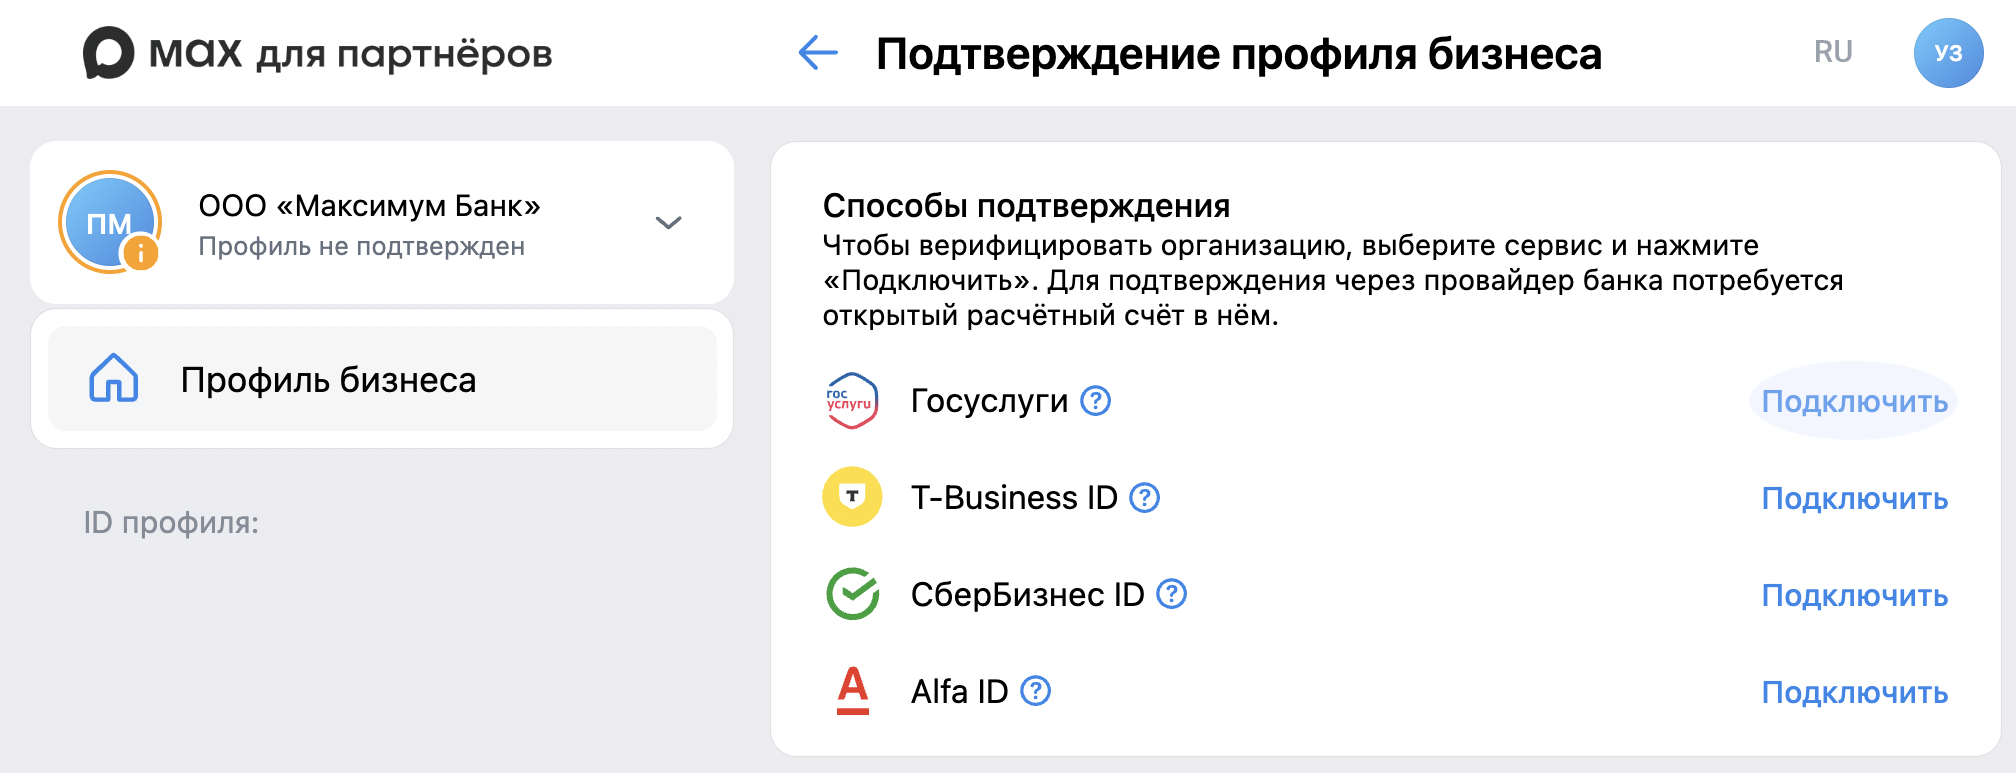Click Подключить next to Alfa ID
2016x773 pixels.
[x=1854, y=690]
